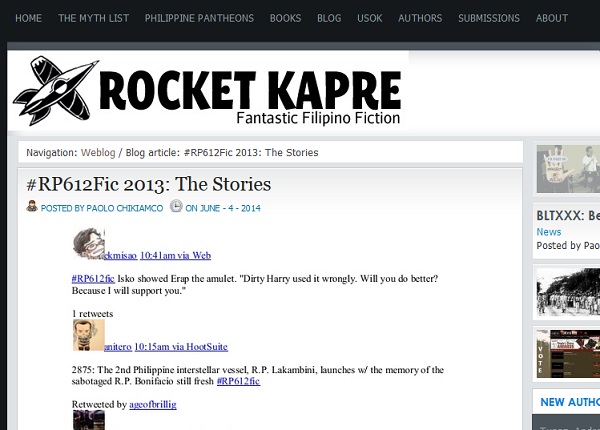Open the Authors page

coord(420,18)
